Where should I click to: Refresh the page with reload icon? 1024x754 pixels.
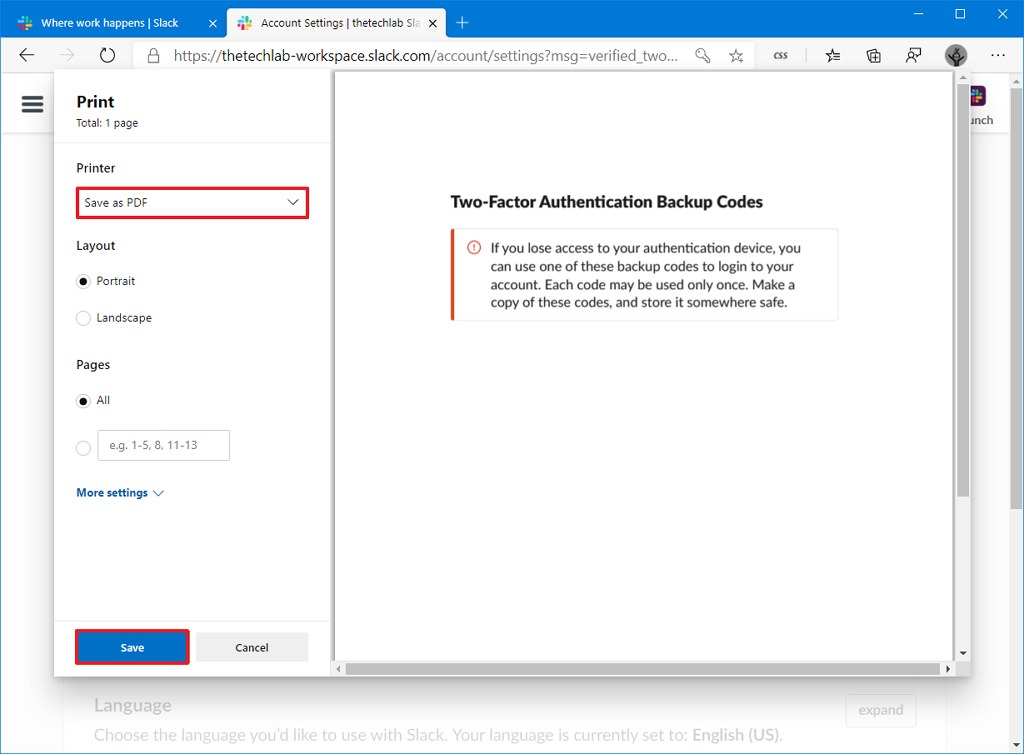point(107,56)
